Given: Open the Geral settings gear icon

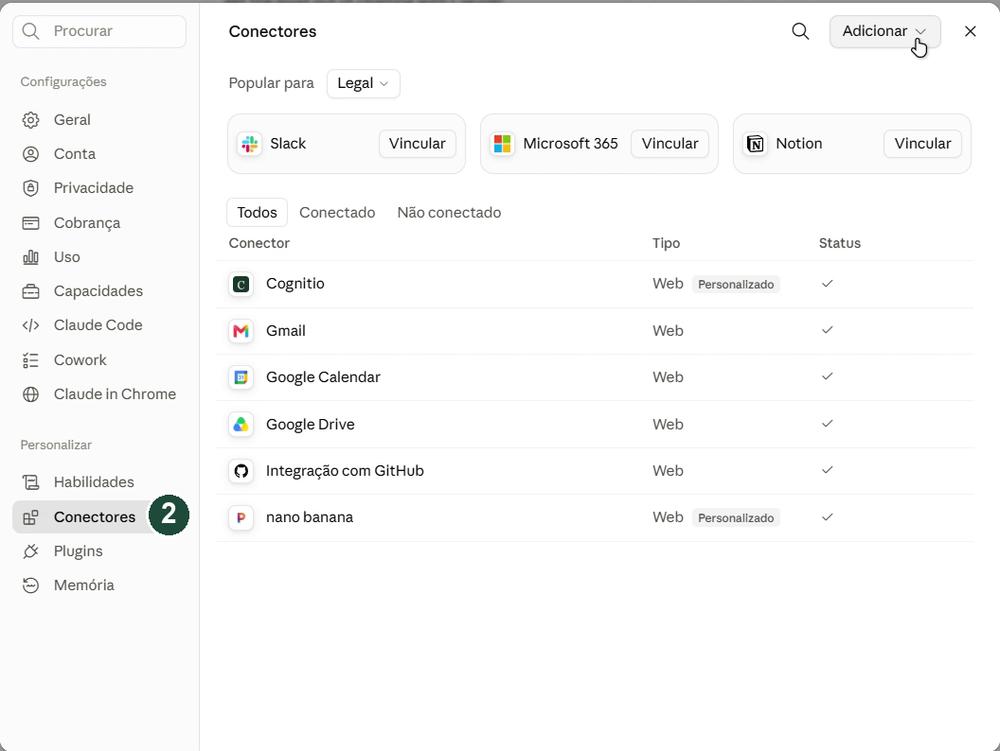Looking at the screenshot, I should click(x=31, y=120).
